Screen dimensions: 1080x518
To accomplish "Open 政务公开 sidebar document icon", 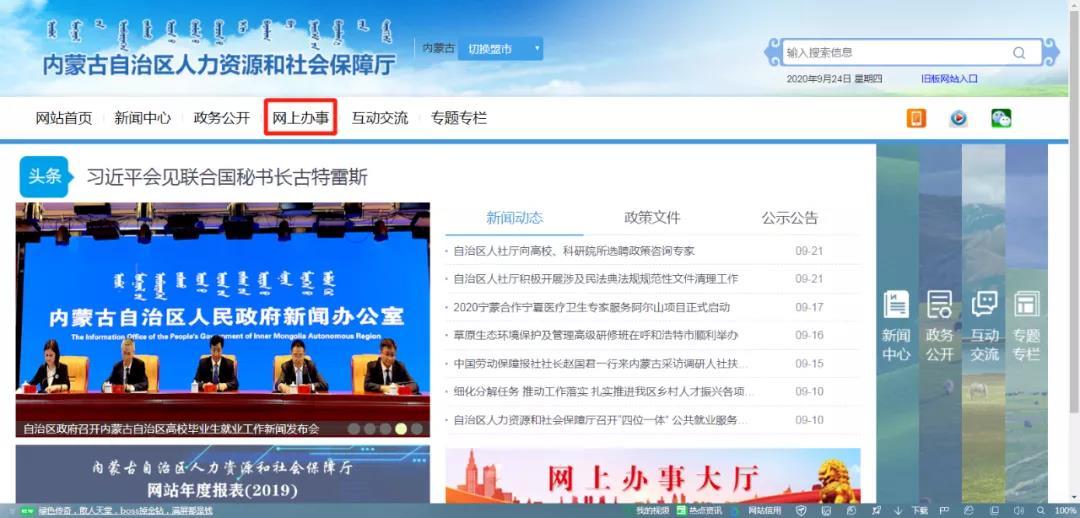I will pos(939,304).
